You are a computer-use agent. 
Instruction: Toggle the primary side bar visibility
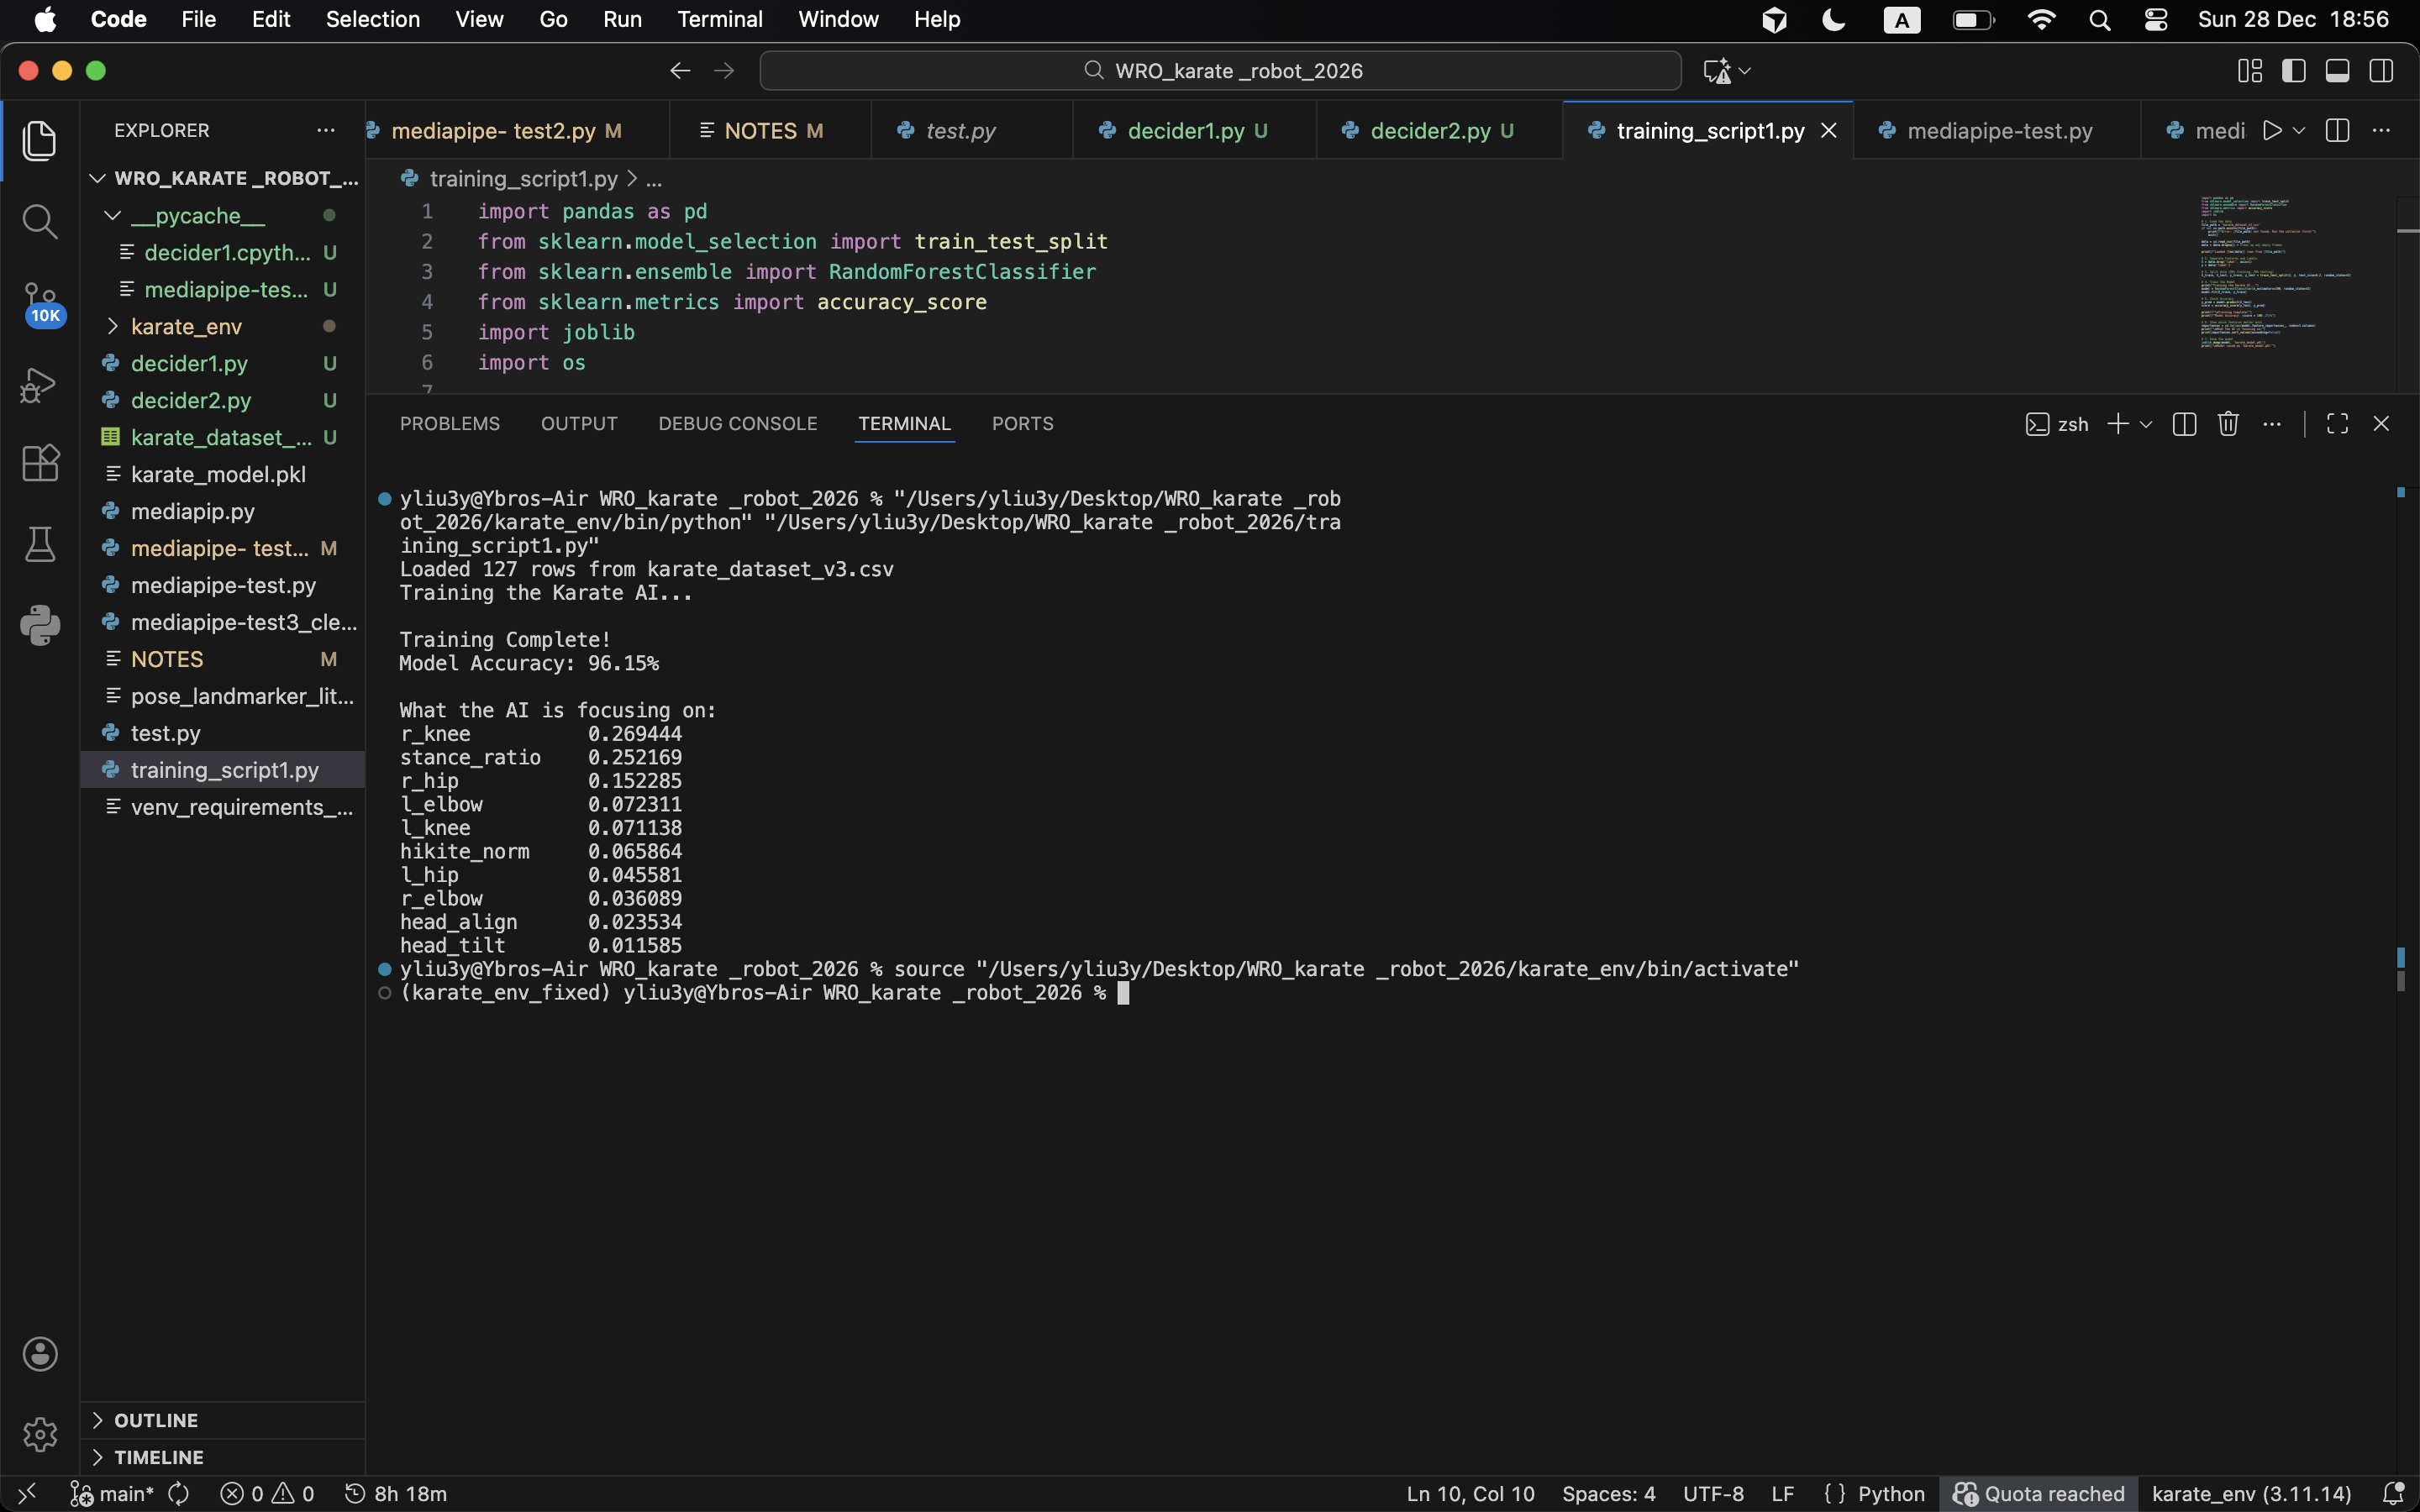pos(2294,71)
